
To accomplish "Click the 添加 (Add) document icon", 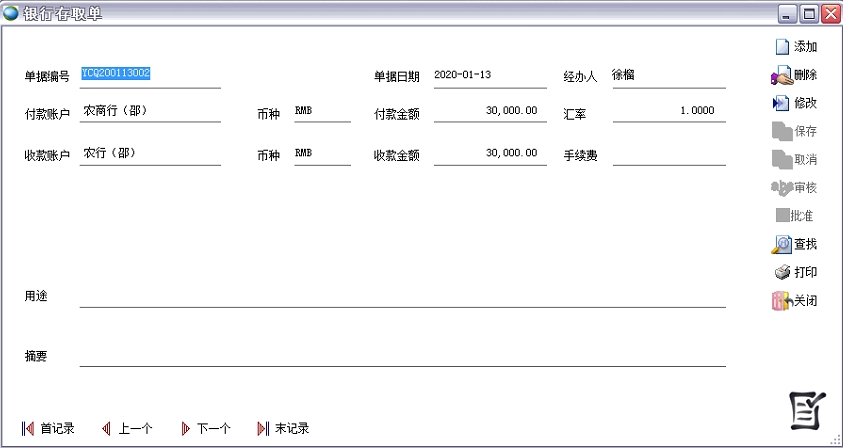I will click(x=782, y=47).
